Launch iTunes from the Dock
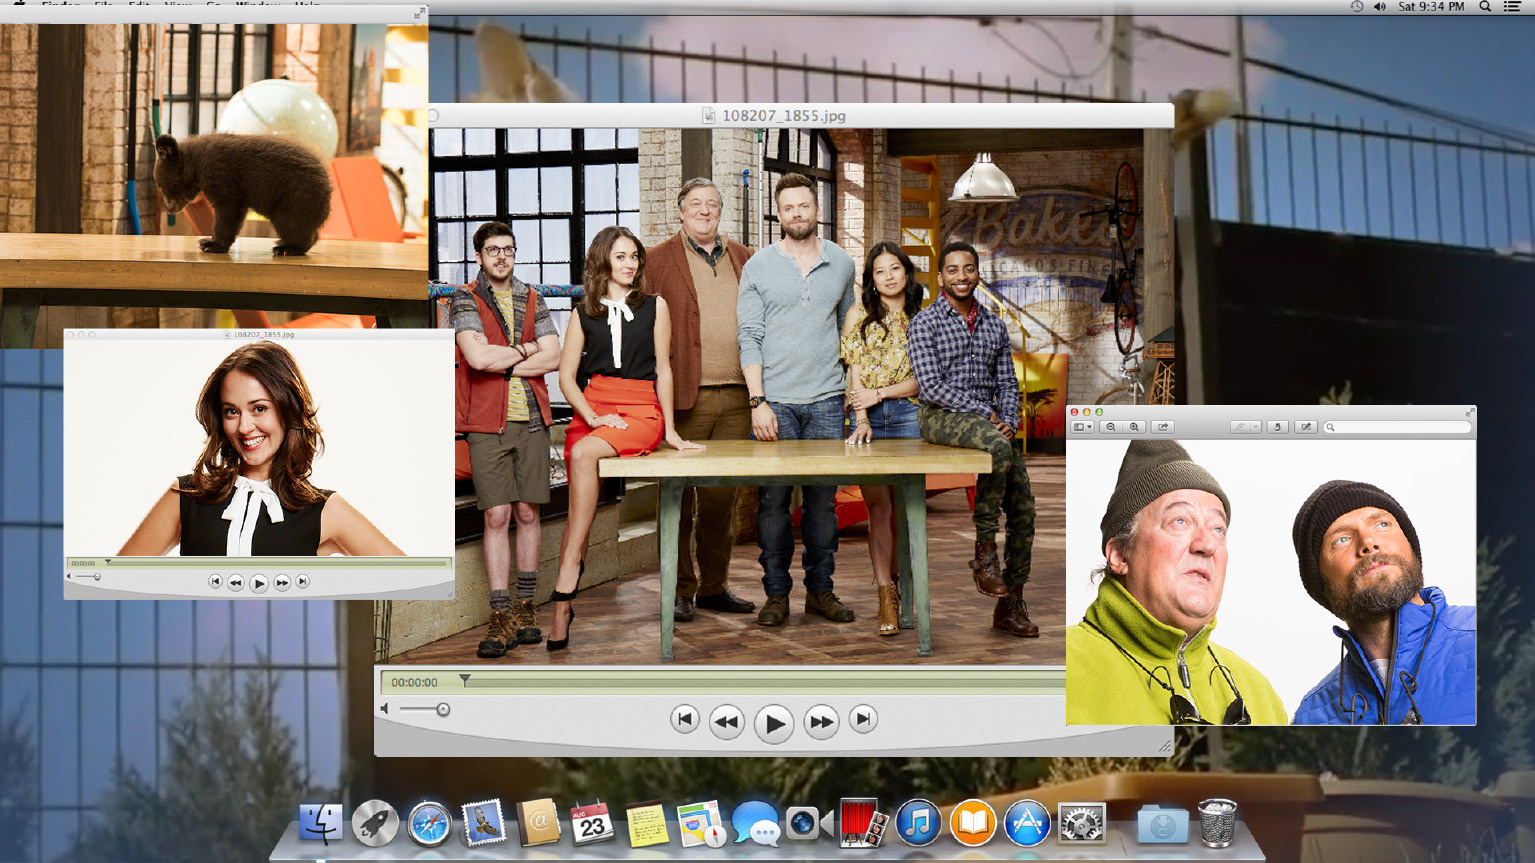Viewport: 1535px width, 863px height. pyautogui.click(x=918, y=824)
